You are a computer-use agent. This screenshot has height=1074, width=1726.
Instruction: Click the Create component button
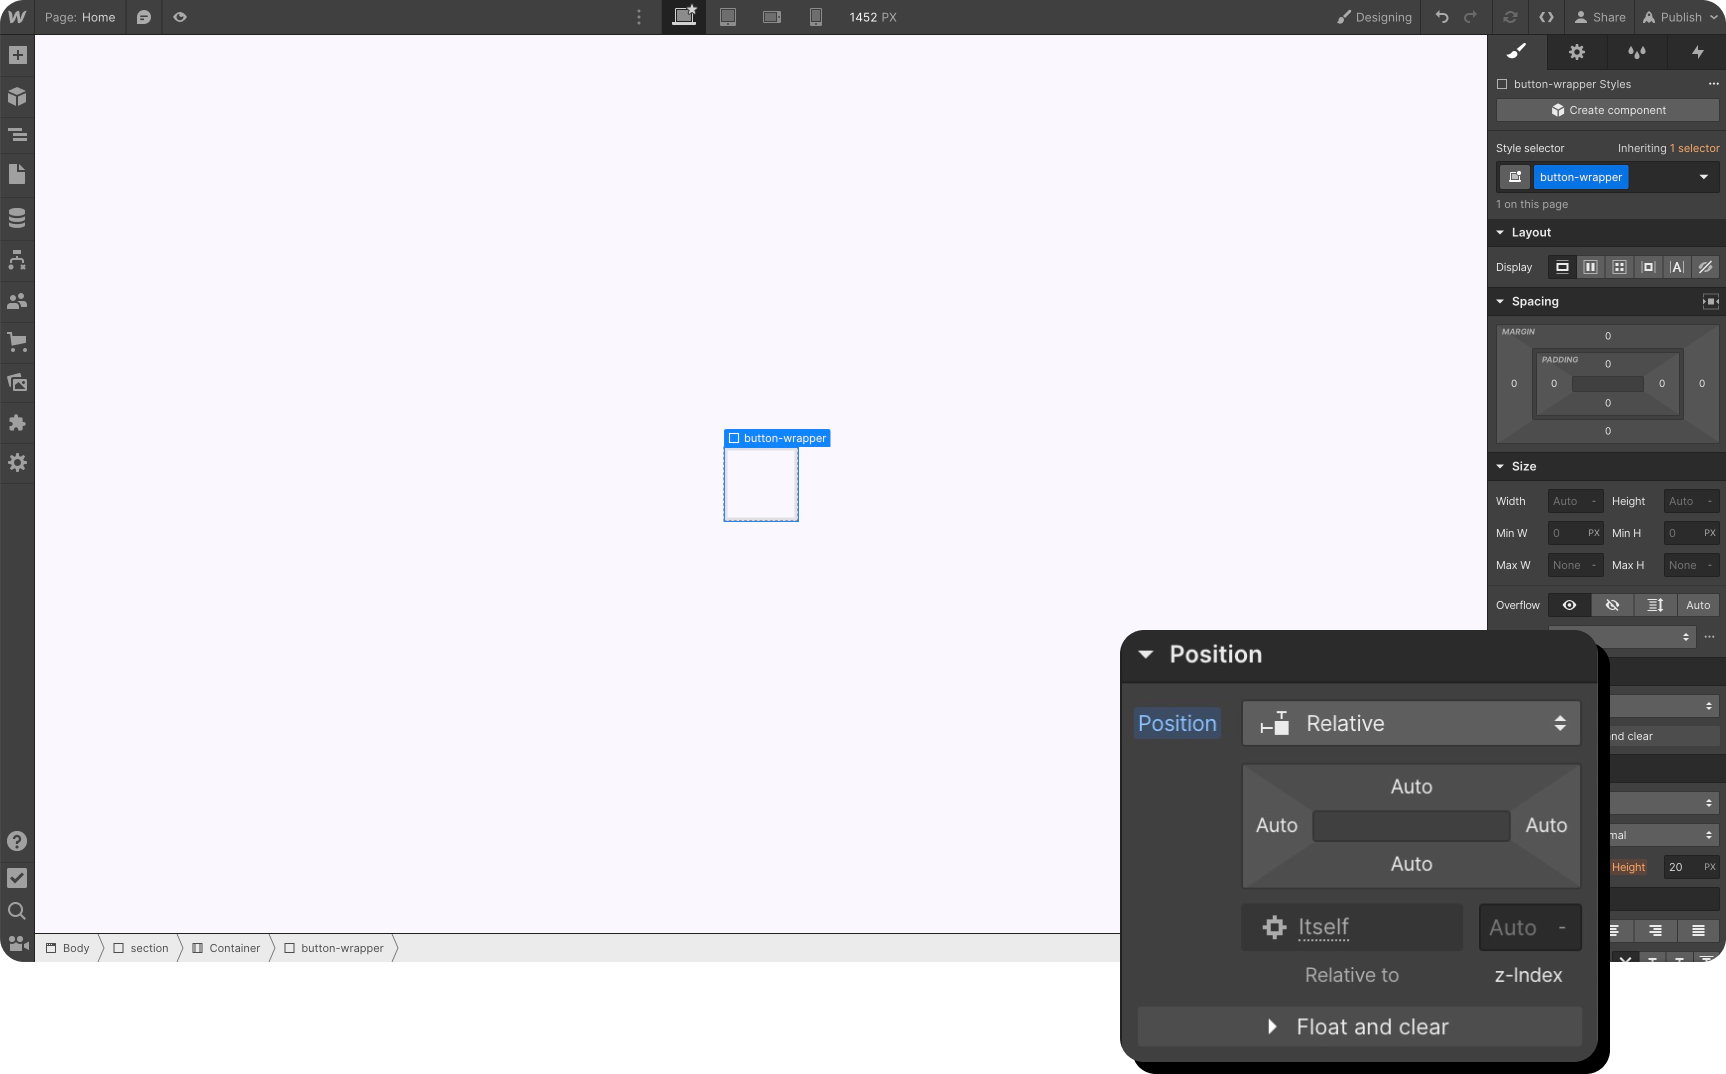point(1606,110)
